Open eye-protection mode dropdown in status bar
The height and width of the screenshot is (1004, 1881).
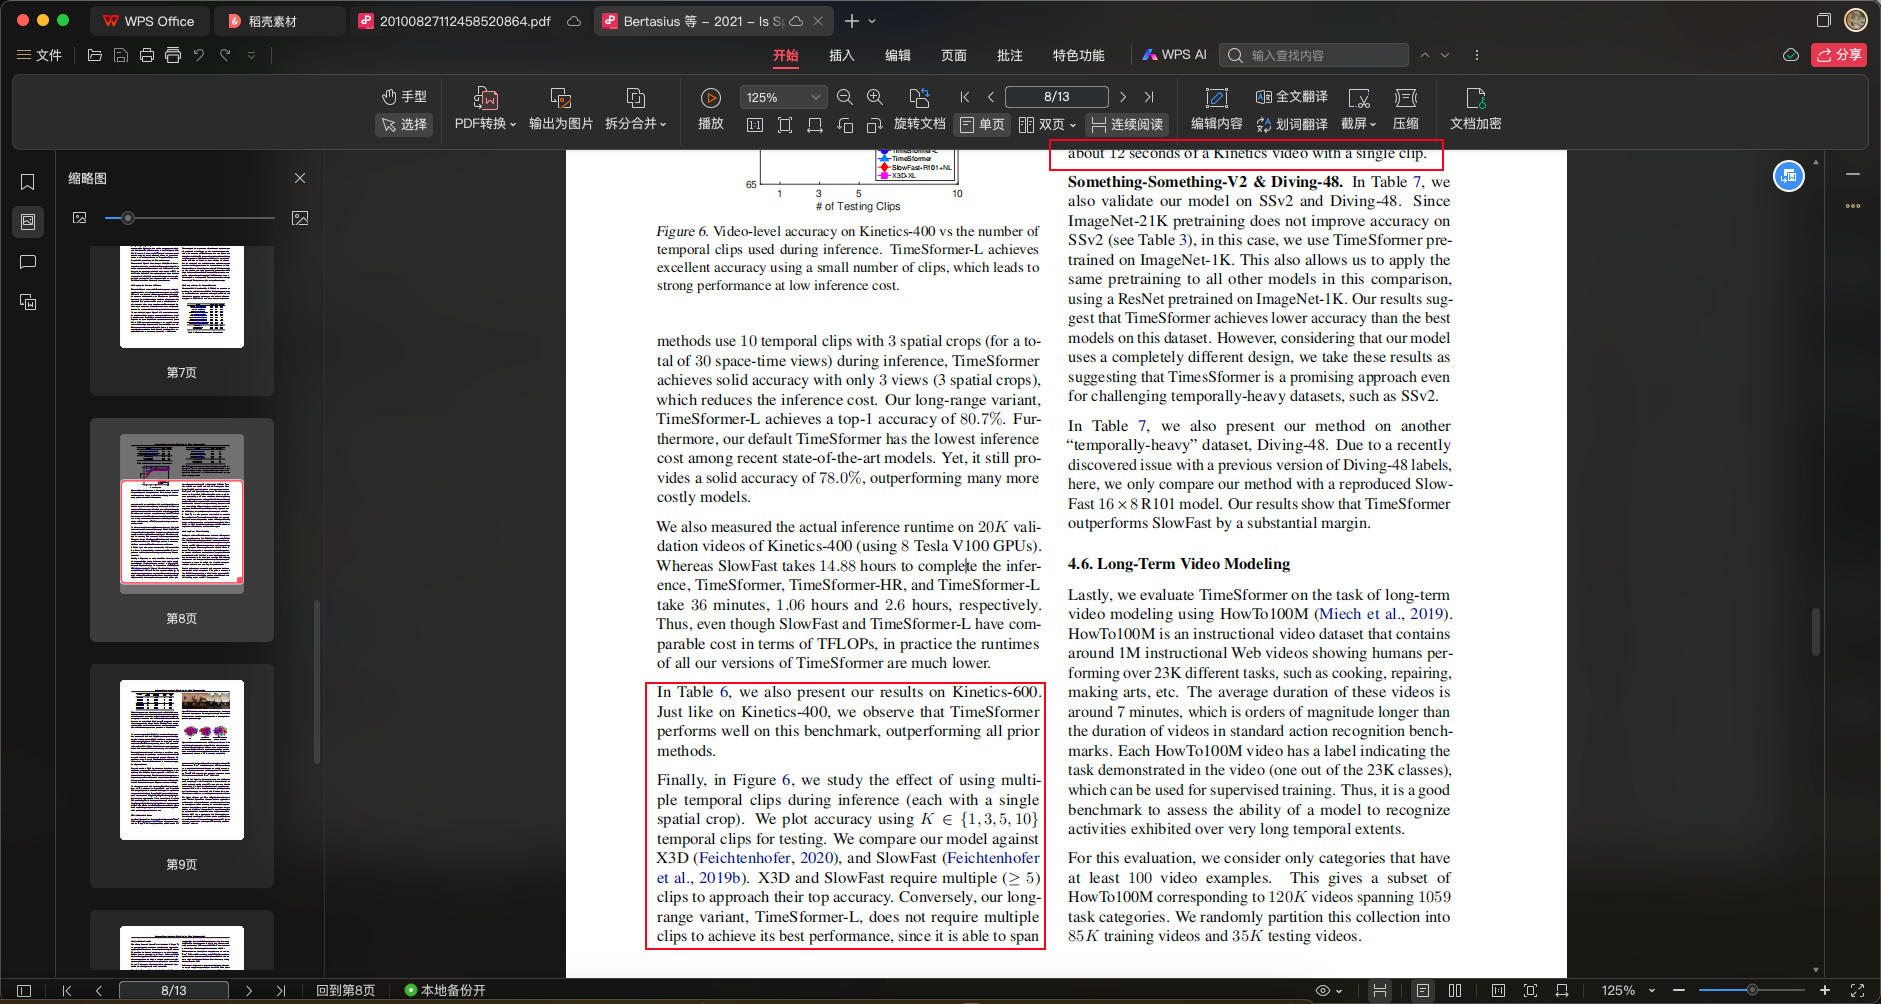pyautogui.click(x=1329, y=990)
